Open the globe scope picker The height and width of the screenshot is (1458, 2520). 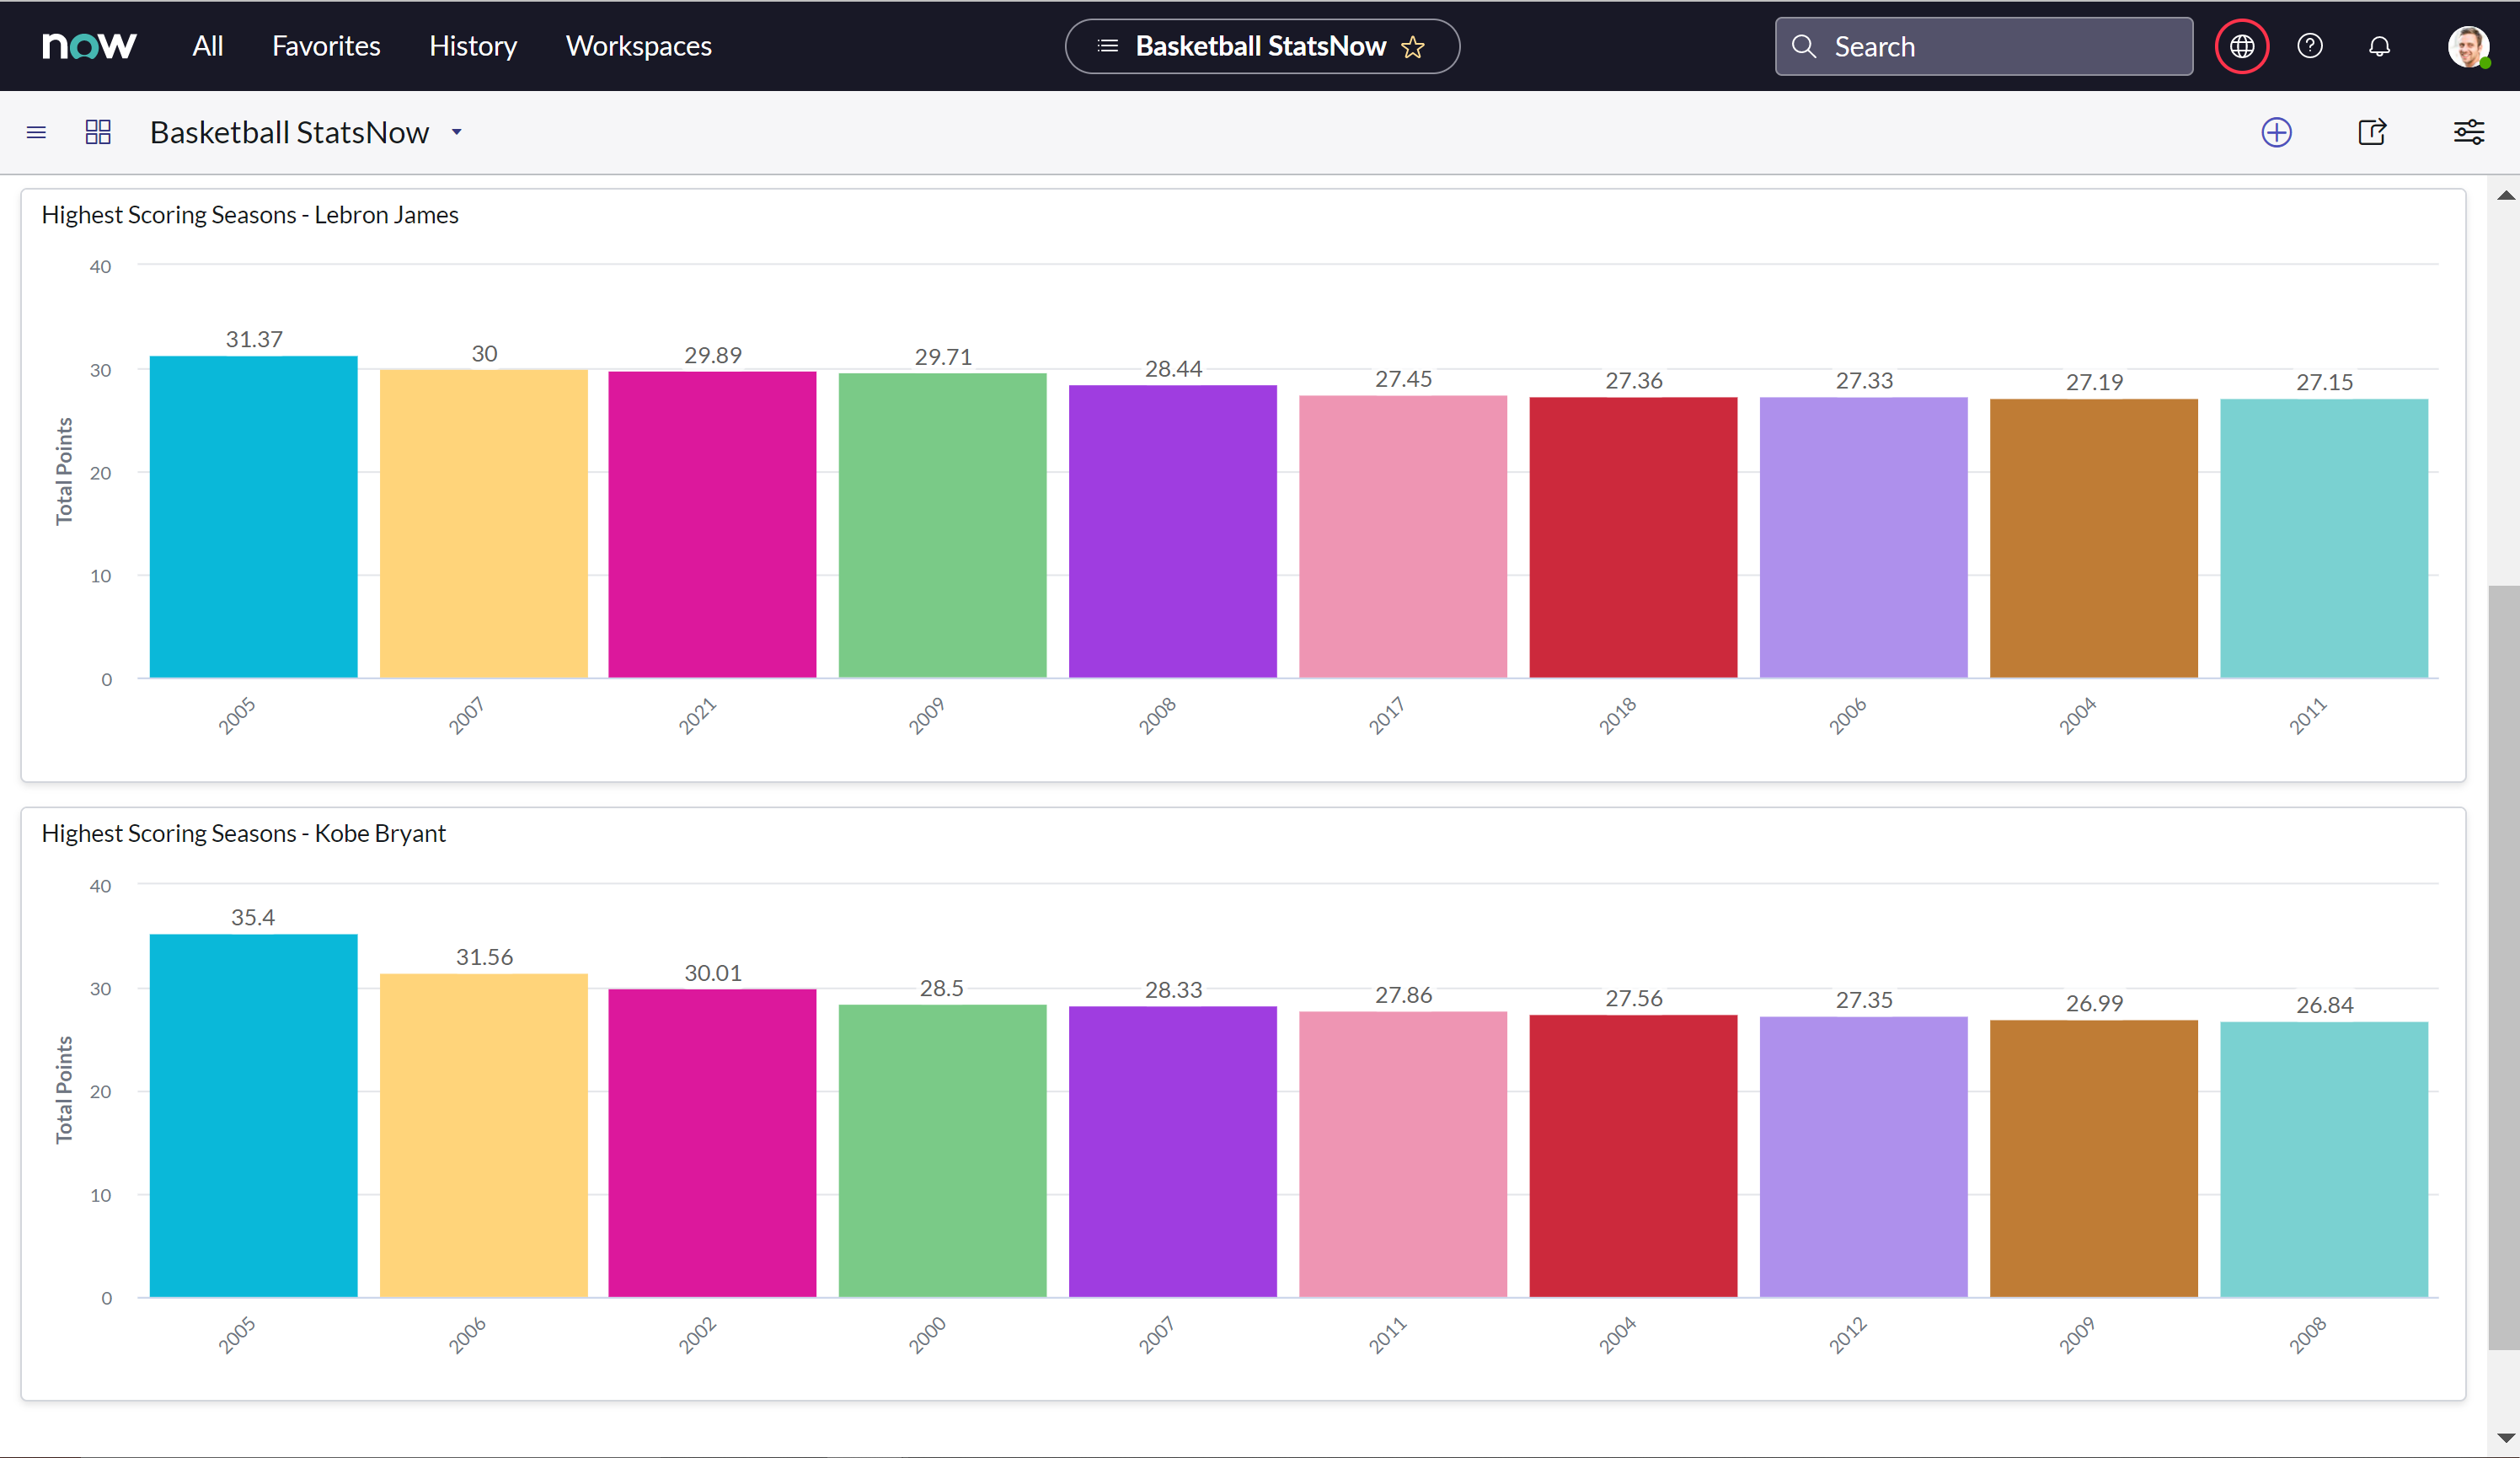pyautogui.click(x=2242, y=46)
